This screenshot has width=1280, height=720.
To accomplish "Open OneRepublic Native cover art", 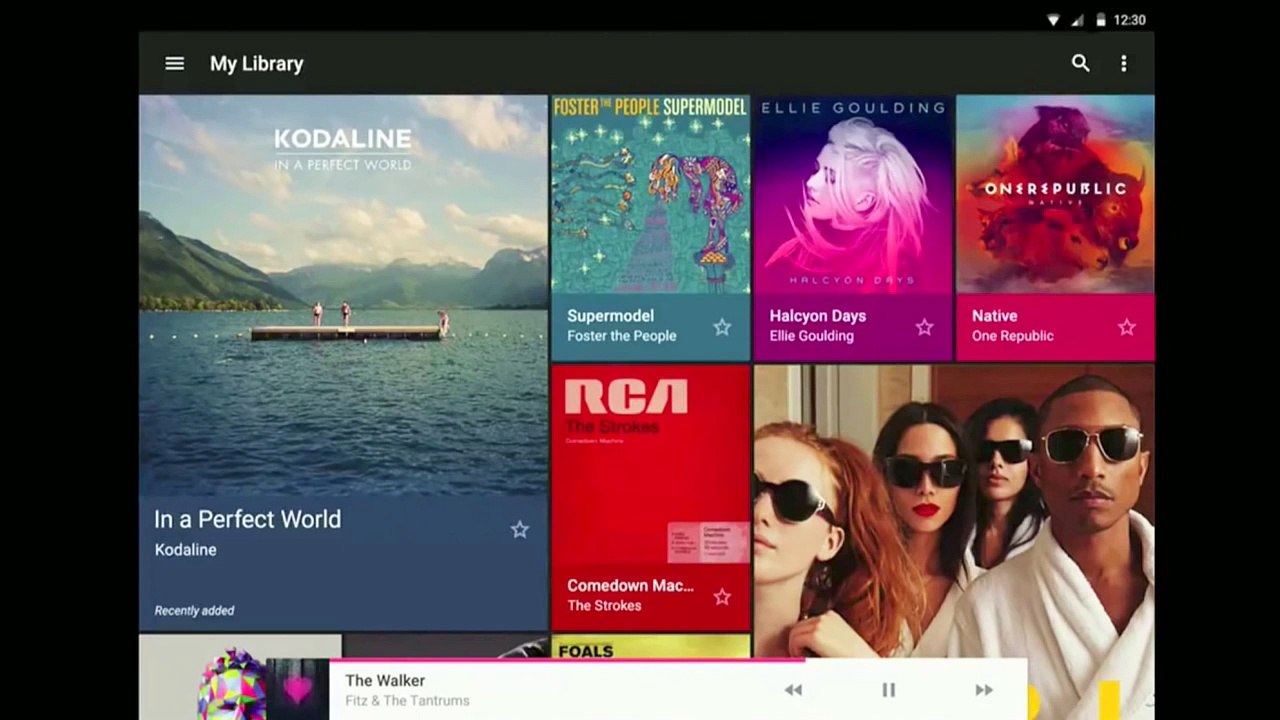I will pyautogui.click(x=1055, y=194).
